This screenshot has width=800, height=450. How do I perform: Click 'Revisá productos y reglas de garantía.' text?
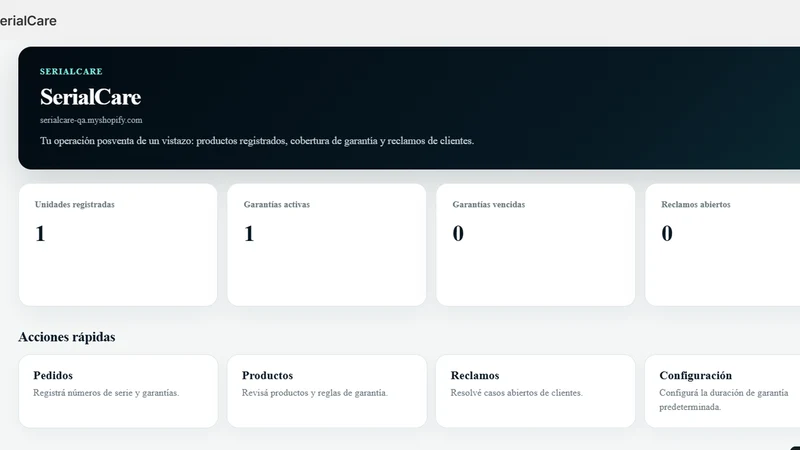pyautogui.click(x=315, y=393)
